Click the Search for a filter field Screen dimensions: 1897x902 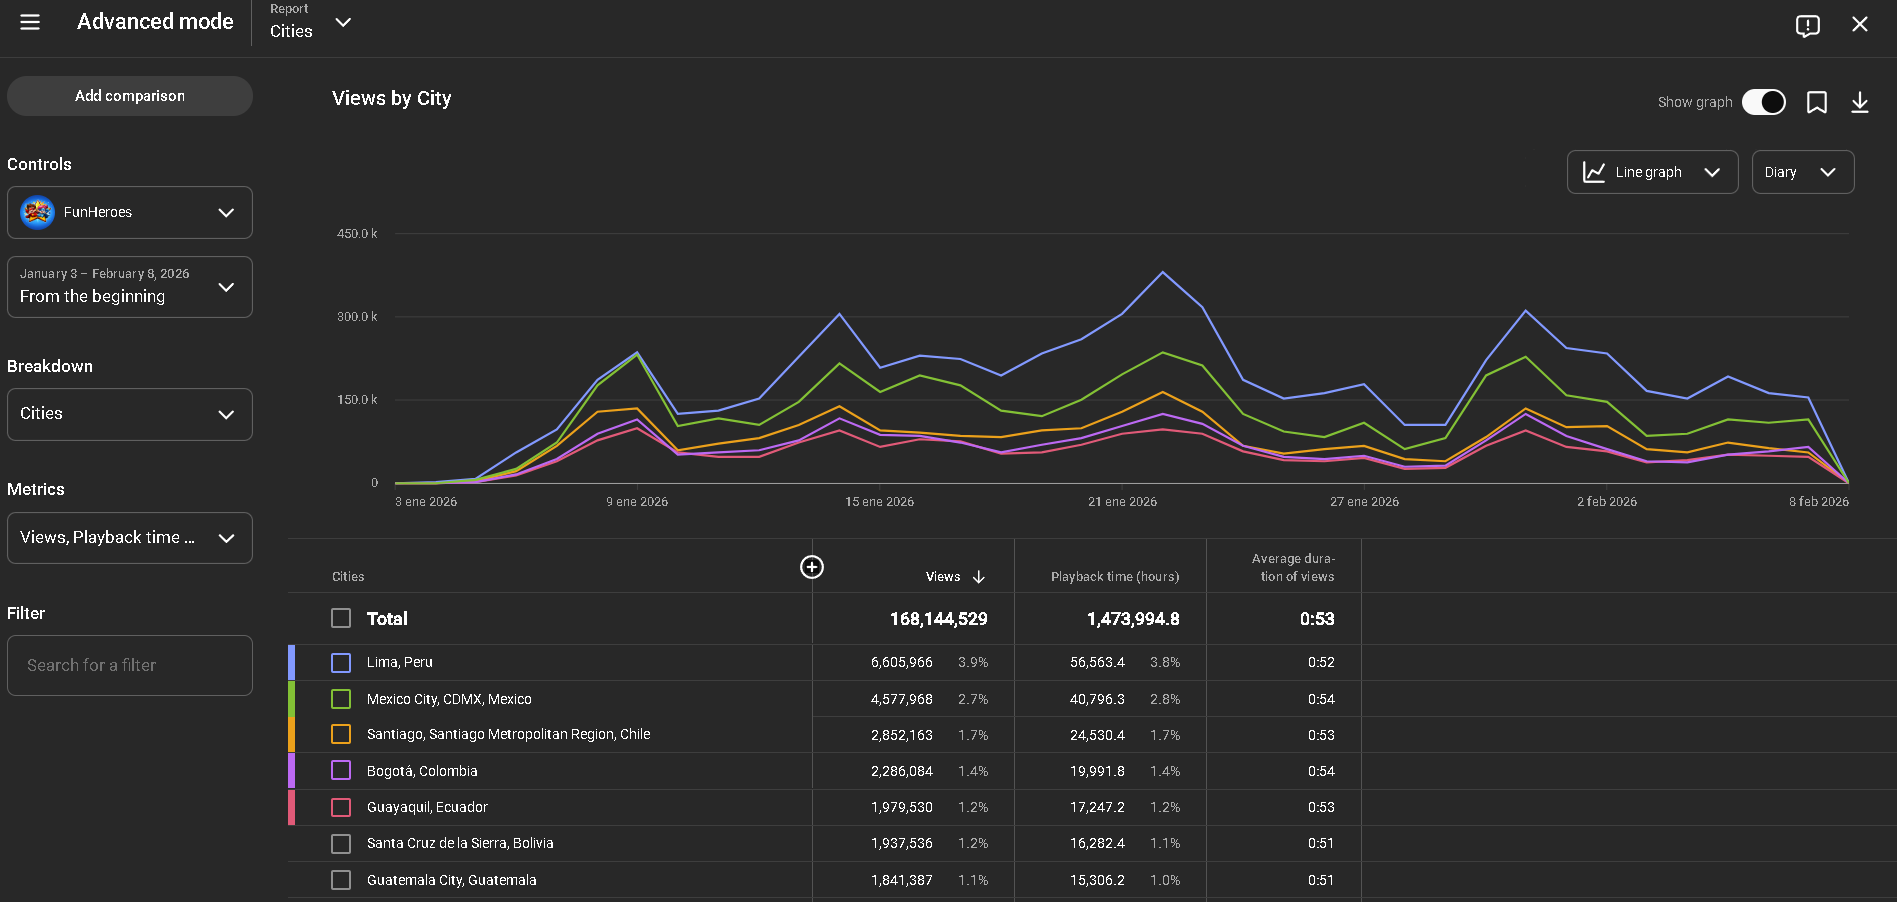tap(129, 665)
